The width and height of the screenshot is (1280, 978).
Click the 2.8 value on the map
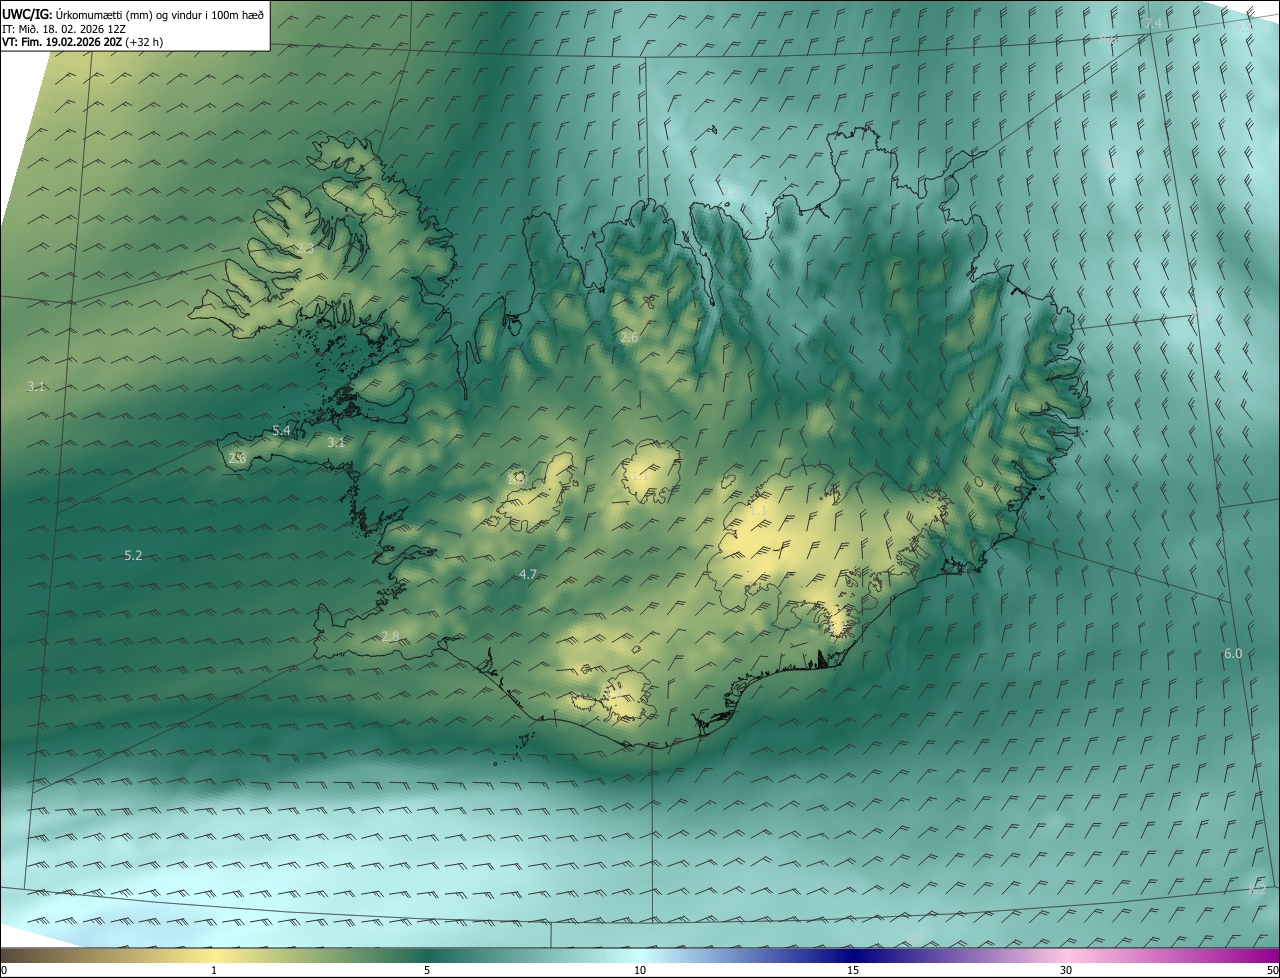pyautogui.click(x=390, y=637)
